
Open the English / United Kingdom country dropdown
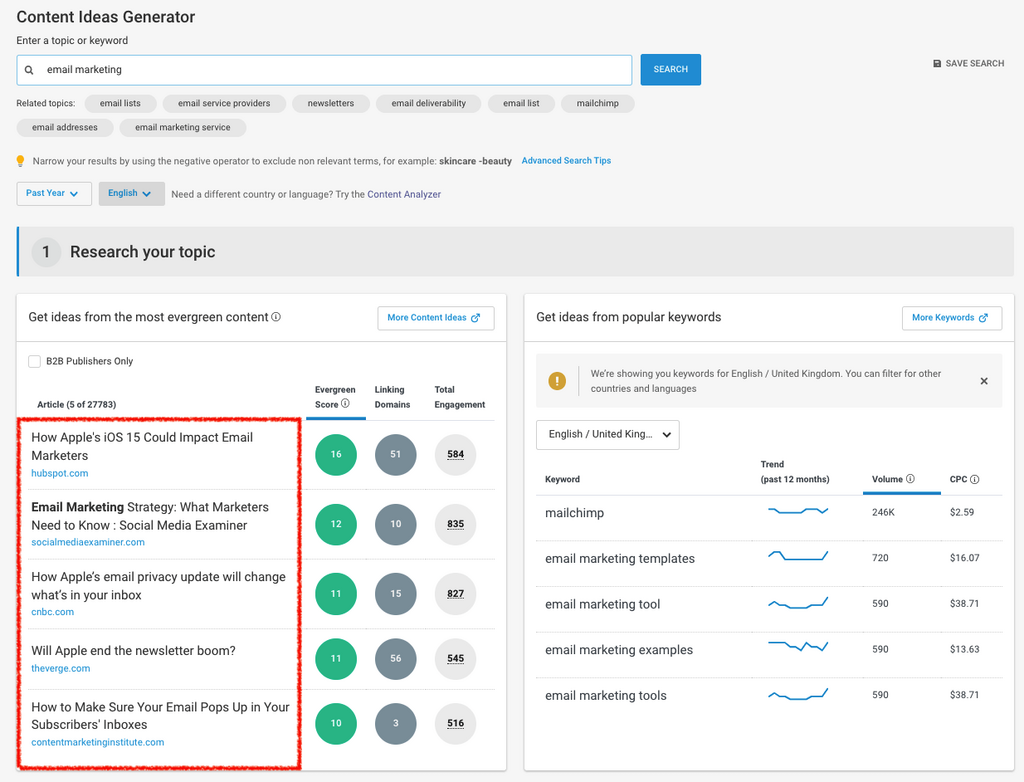coord(607,434)
